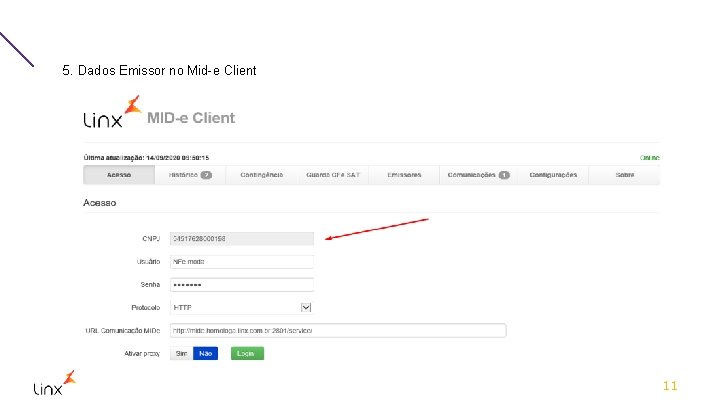
Task: Switch to the Histórico tab
Action: (190, 175)
